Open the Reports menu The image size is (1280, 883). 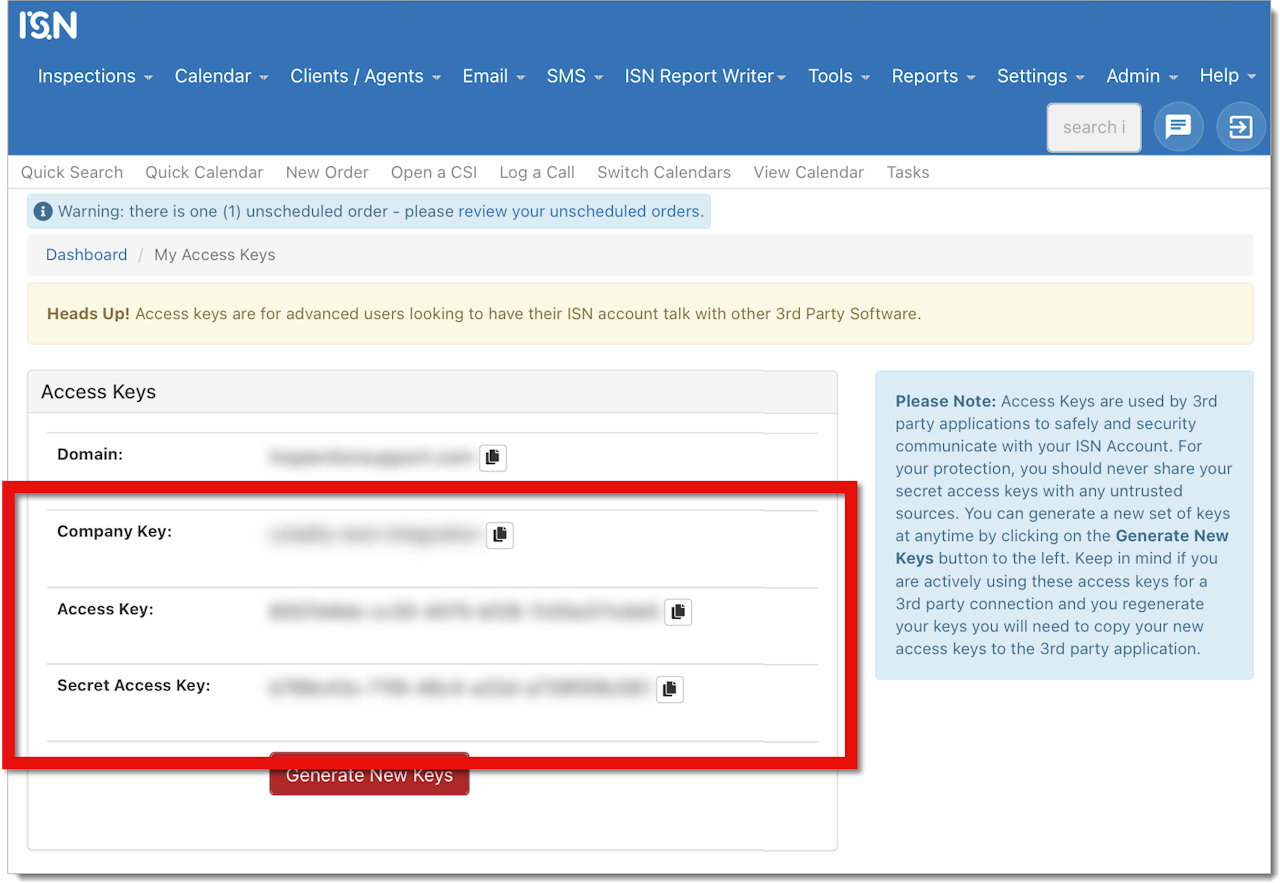click(933, 76)
